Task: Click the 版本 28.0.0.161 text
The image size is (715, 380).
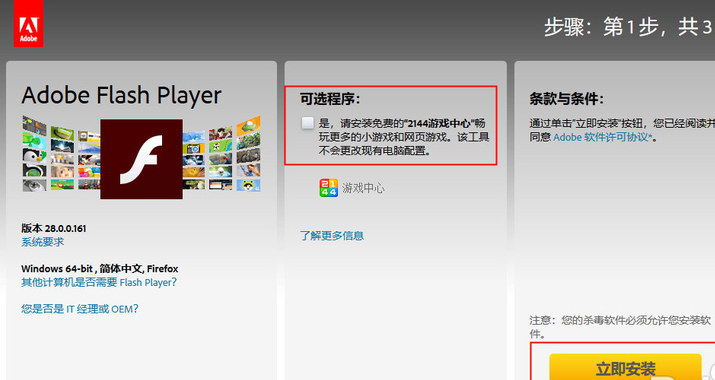Action: pos(53,228)
